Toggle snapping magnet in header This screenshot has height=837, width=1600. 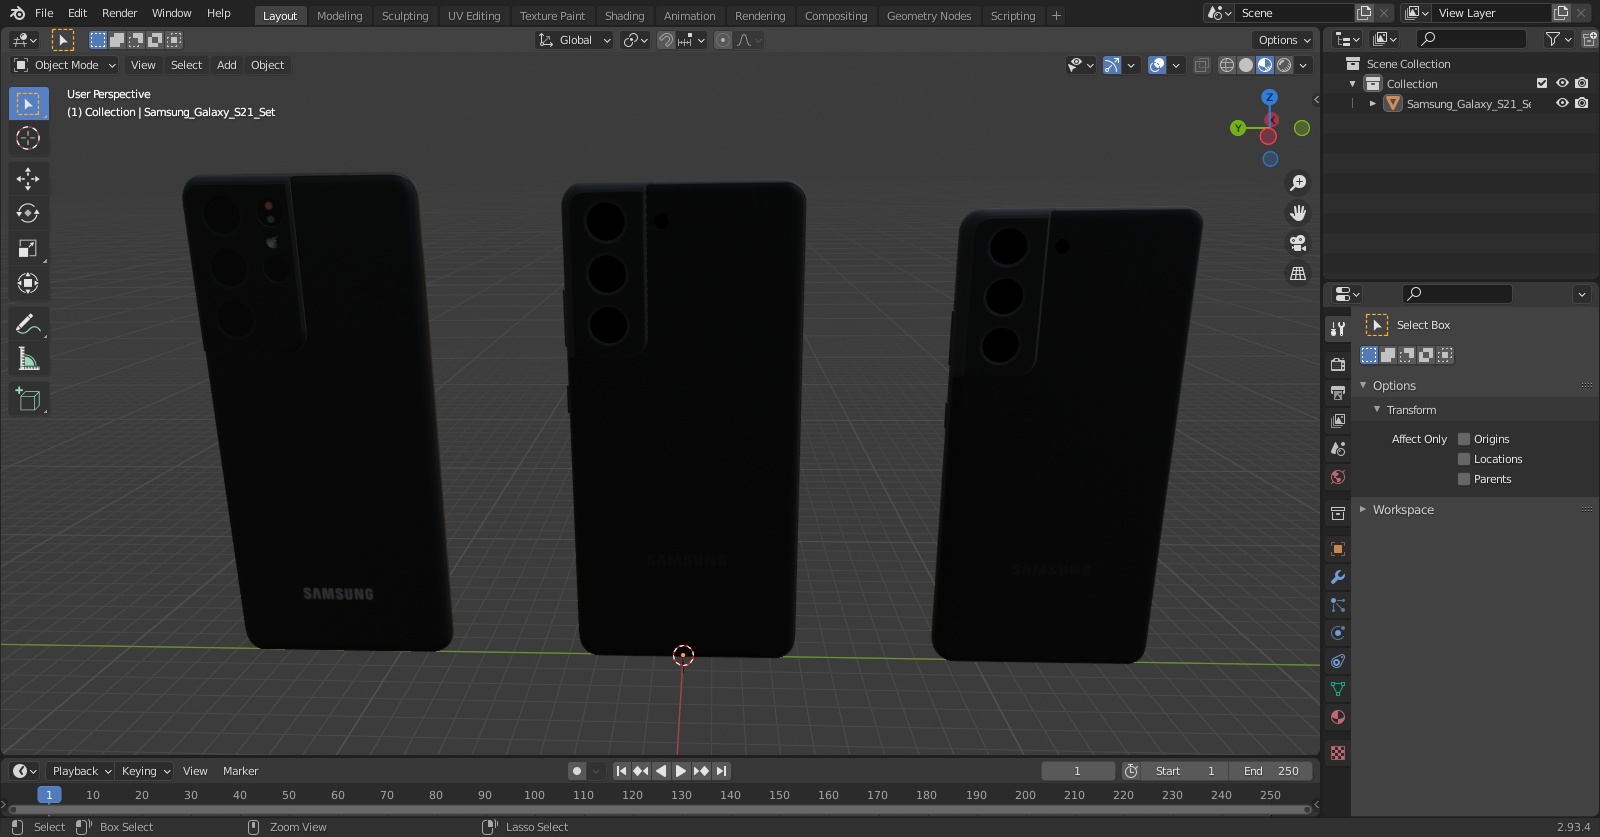pos(665,40)
